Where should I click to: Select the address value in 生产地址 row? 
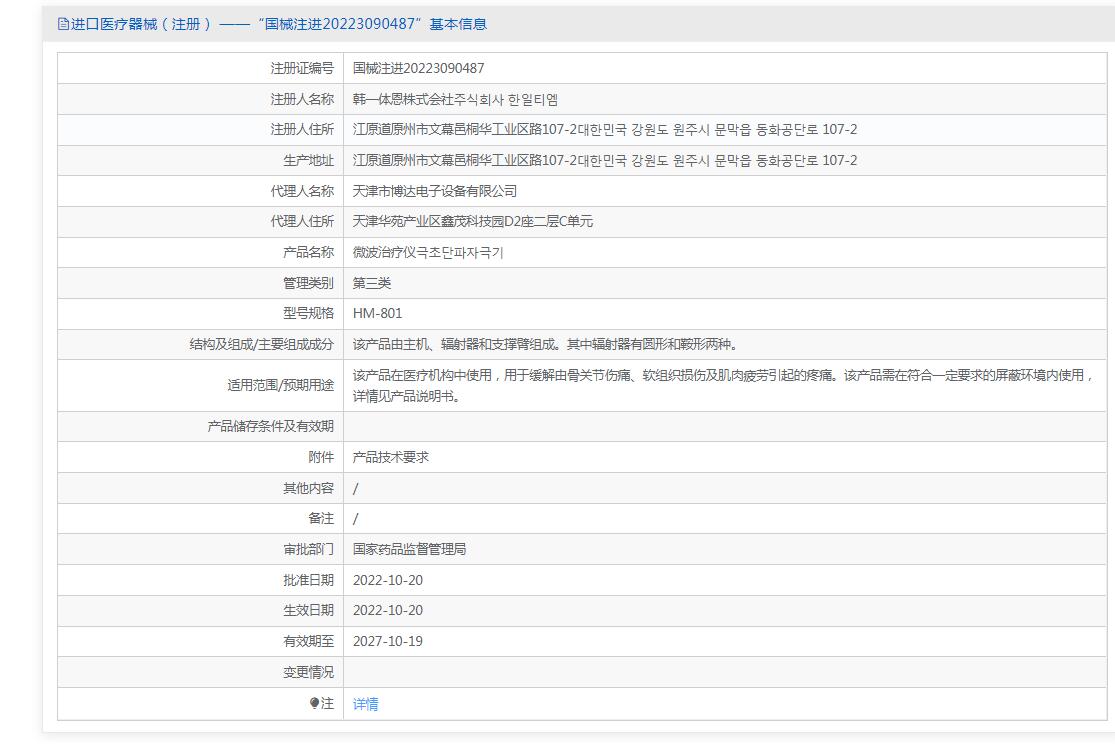pyautogui.click(x=604, y=160)
